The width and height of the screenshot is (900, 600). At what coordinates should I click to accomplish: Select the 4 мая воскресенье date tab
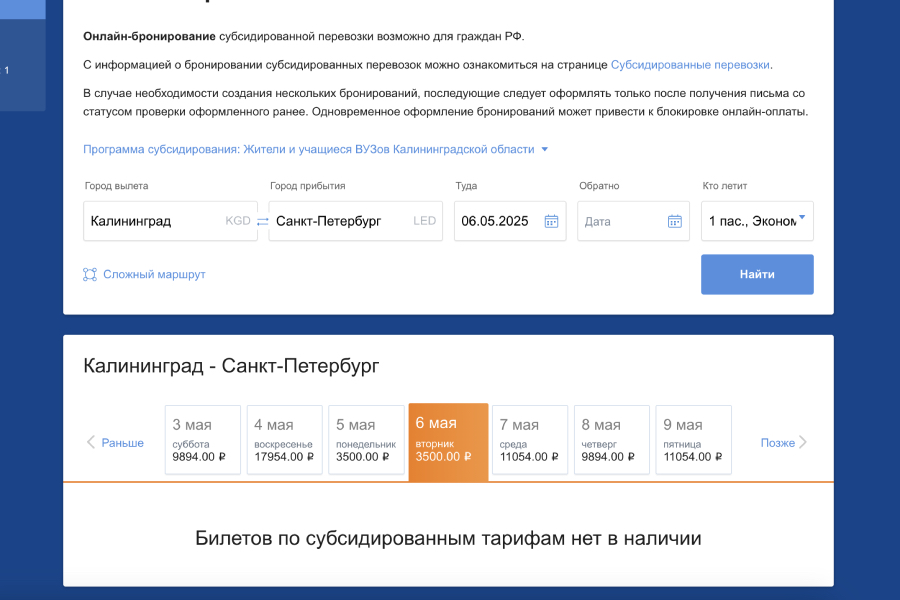point(284,439)
